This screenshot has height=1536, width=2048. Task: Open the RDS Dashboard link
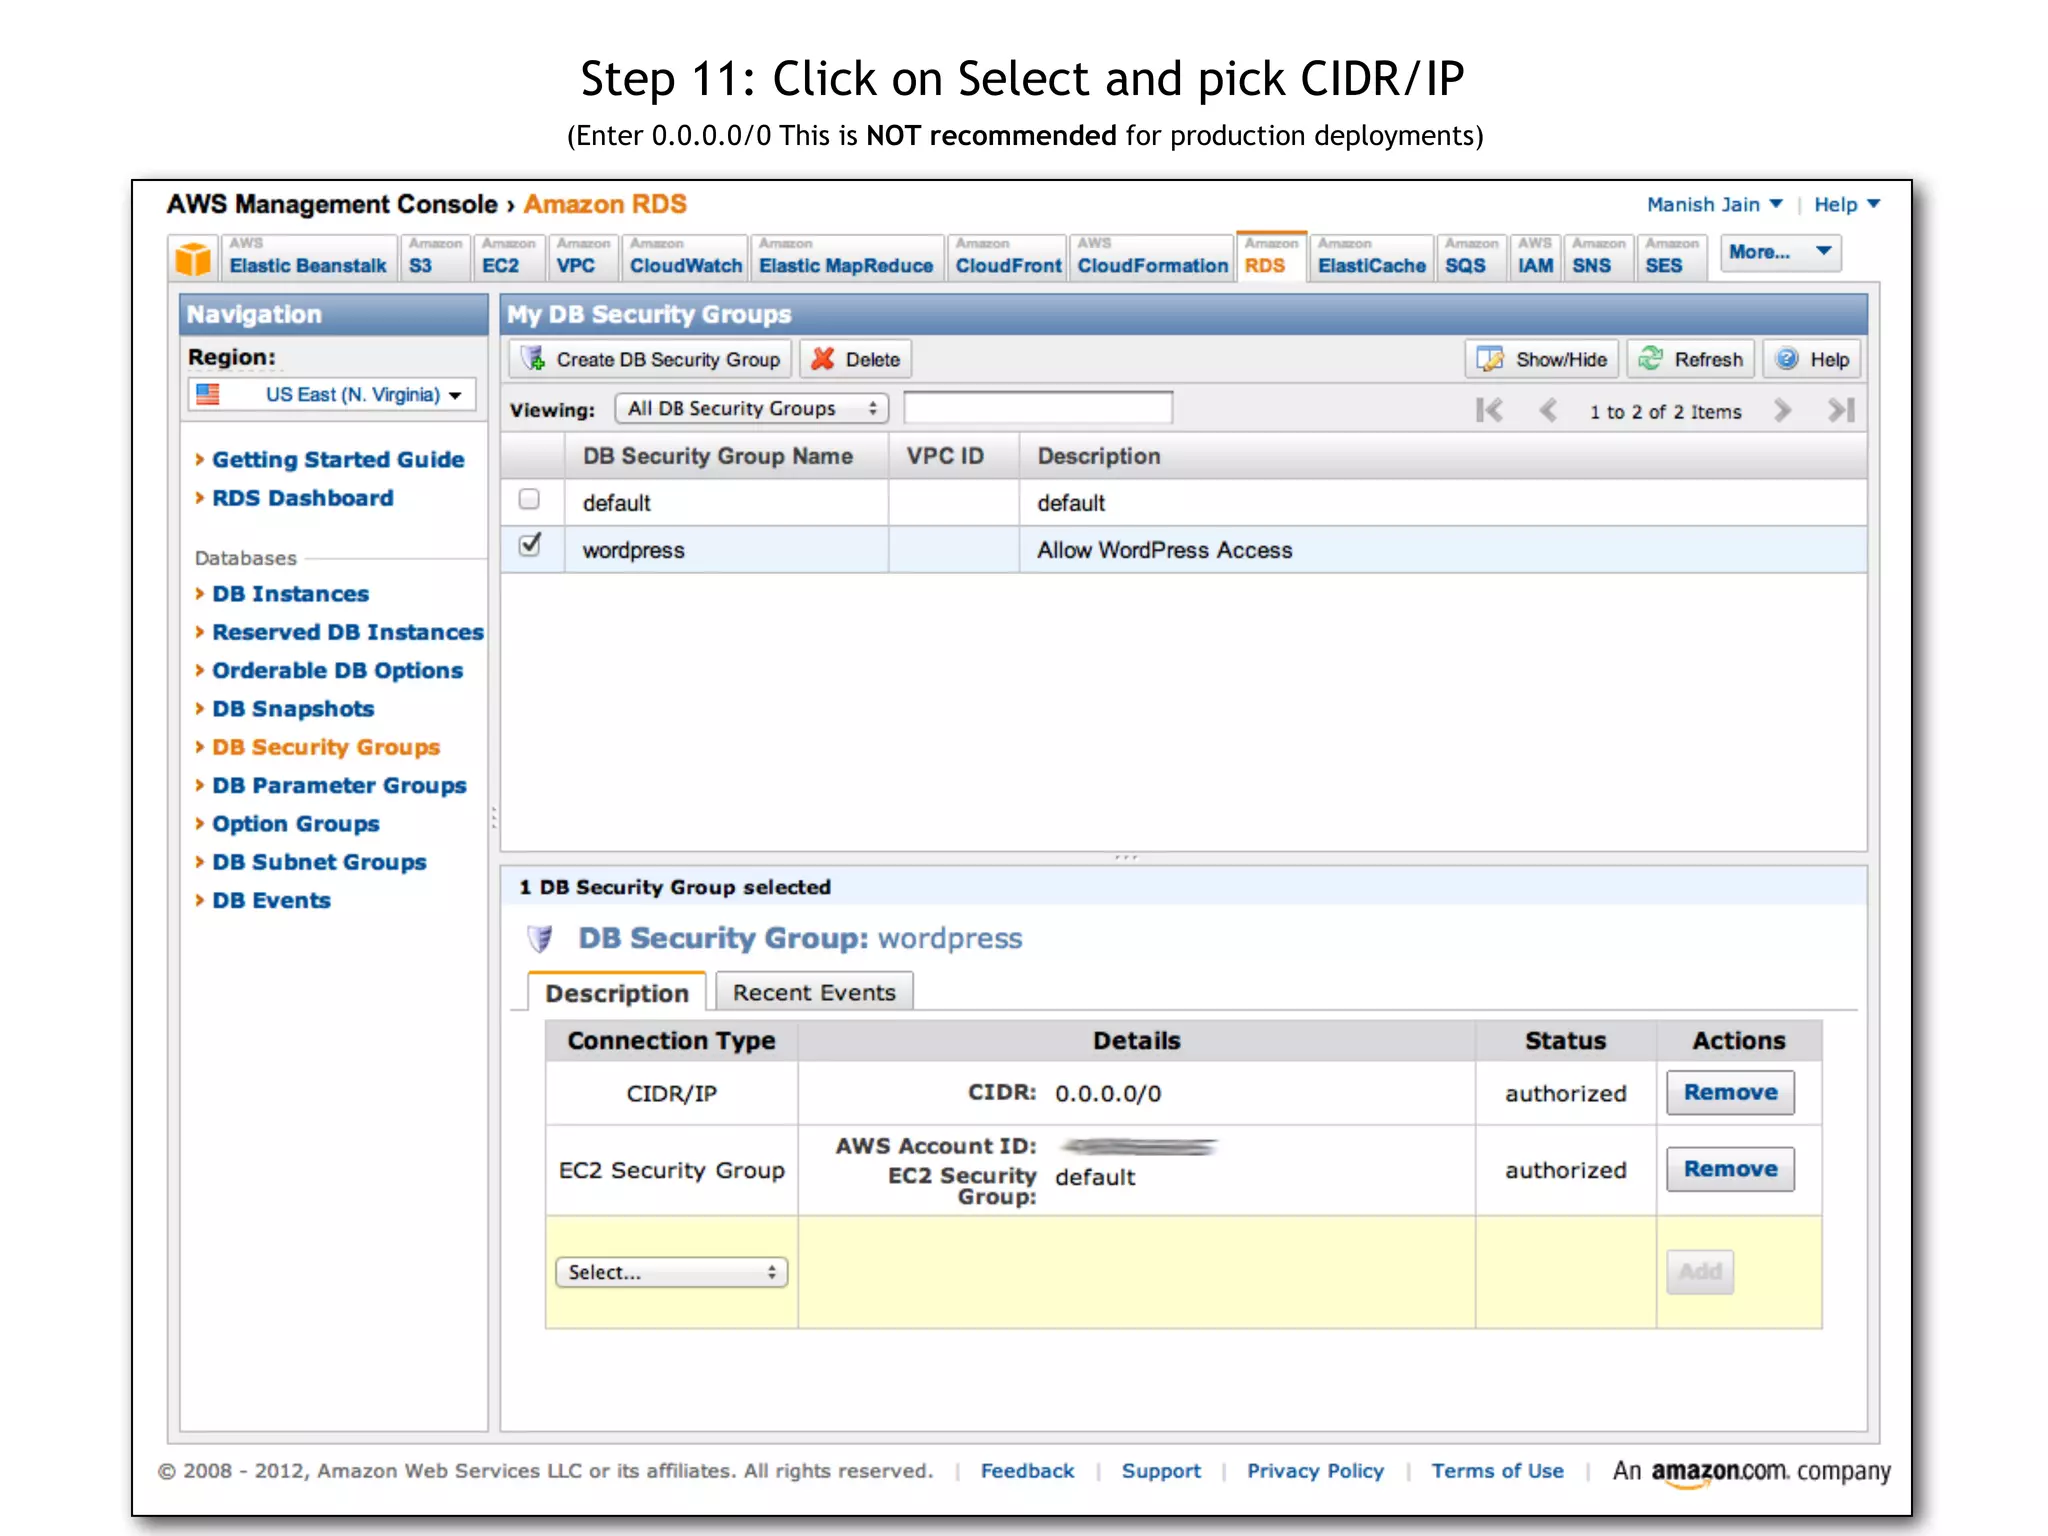tap(302, 497)
